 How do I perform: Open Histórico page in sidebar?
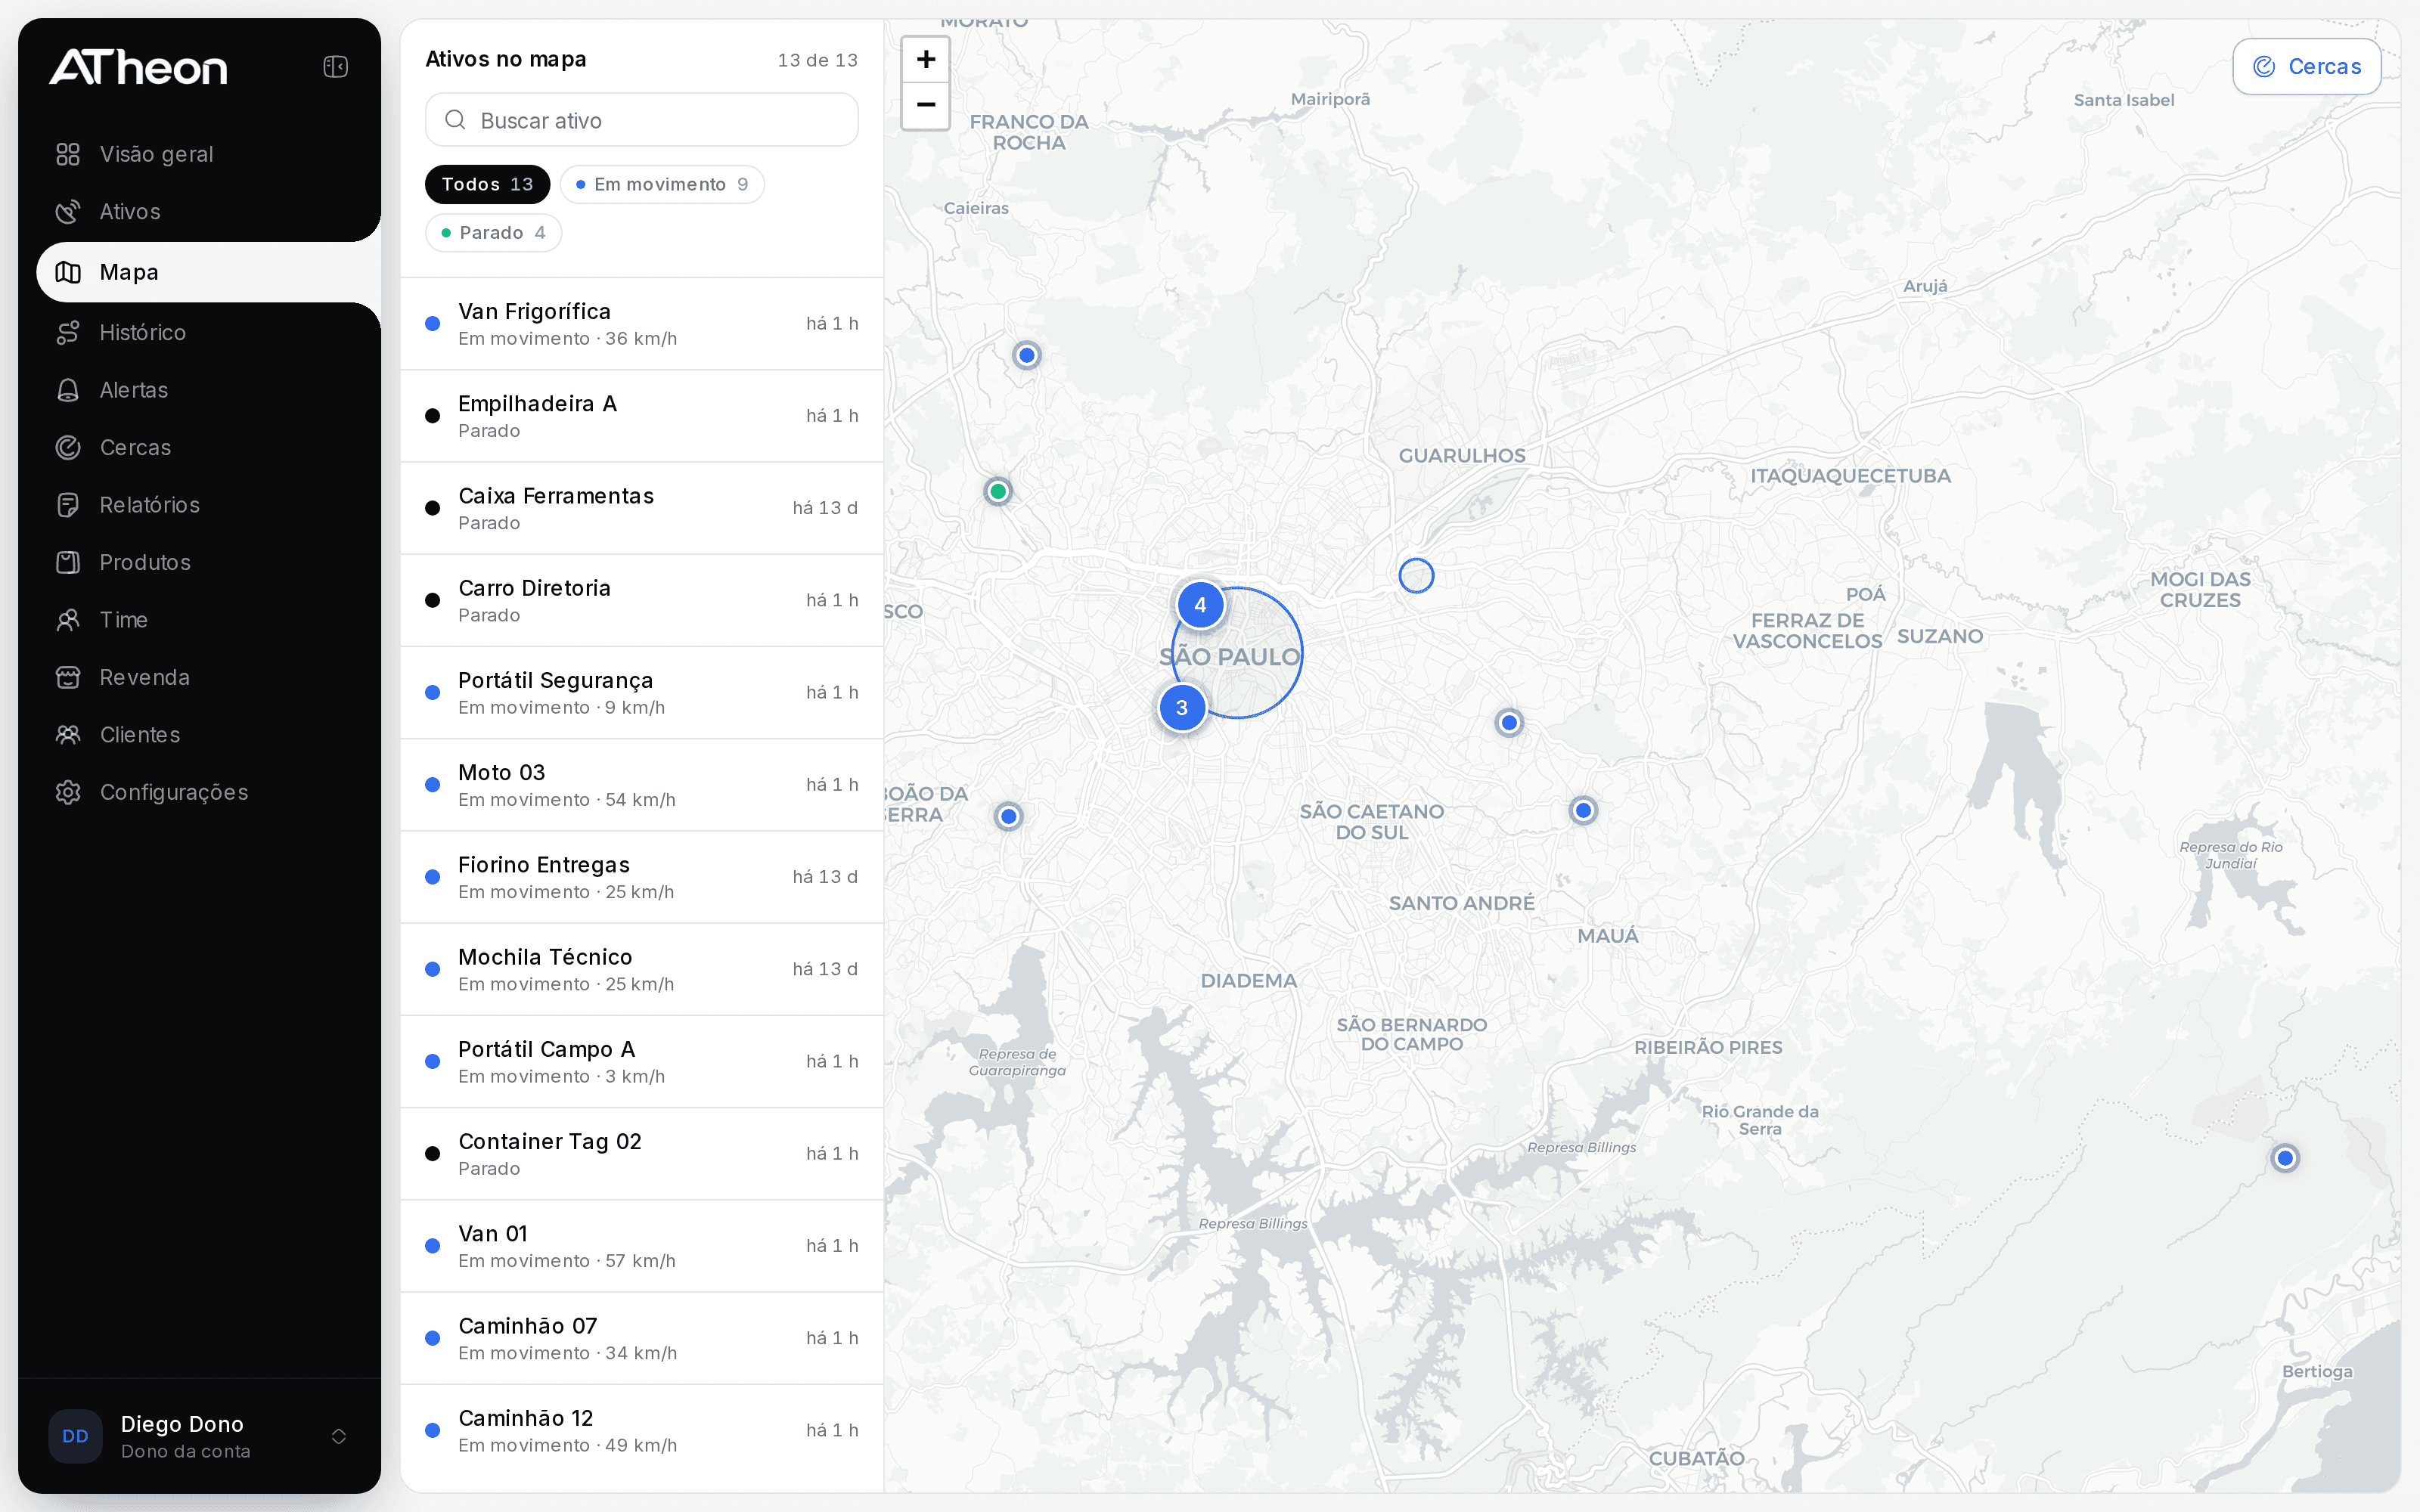[x=208, y=333]
